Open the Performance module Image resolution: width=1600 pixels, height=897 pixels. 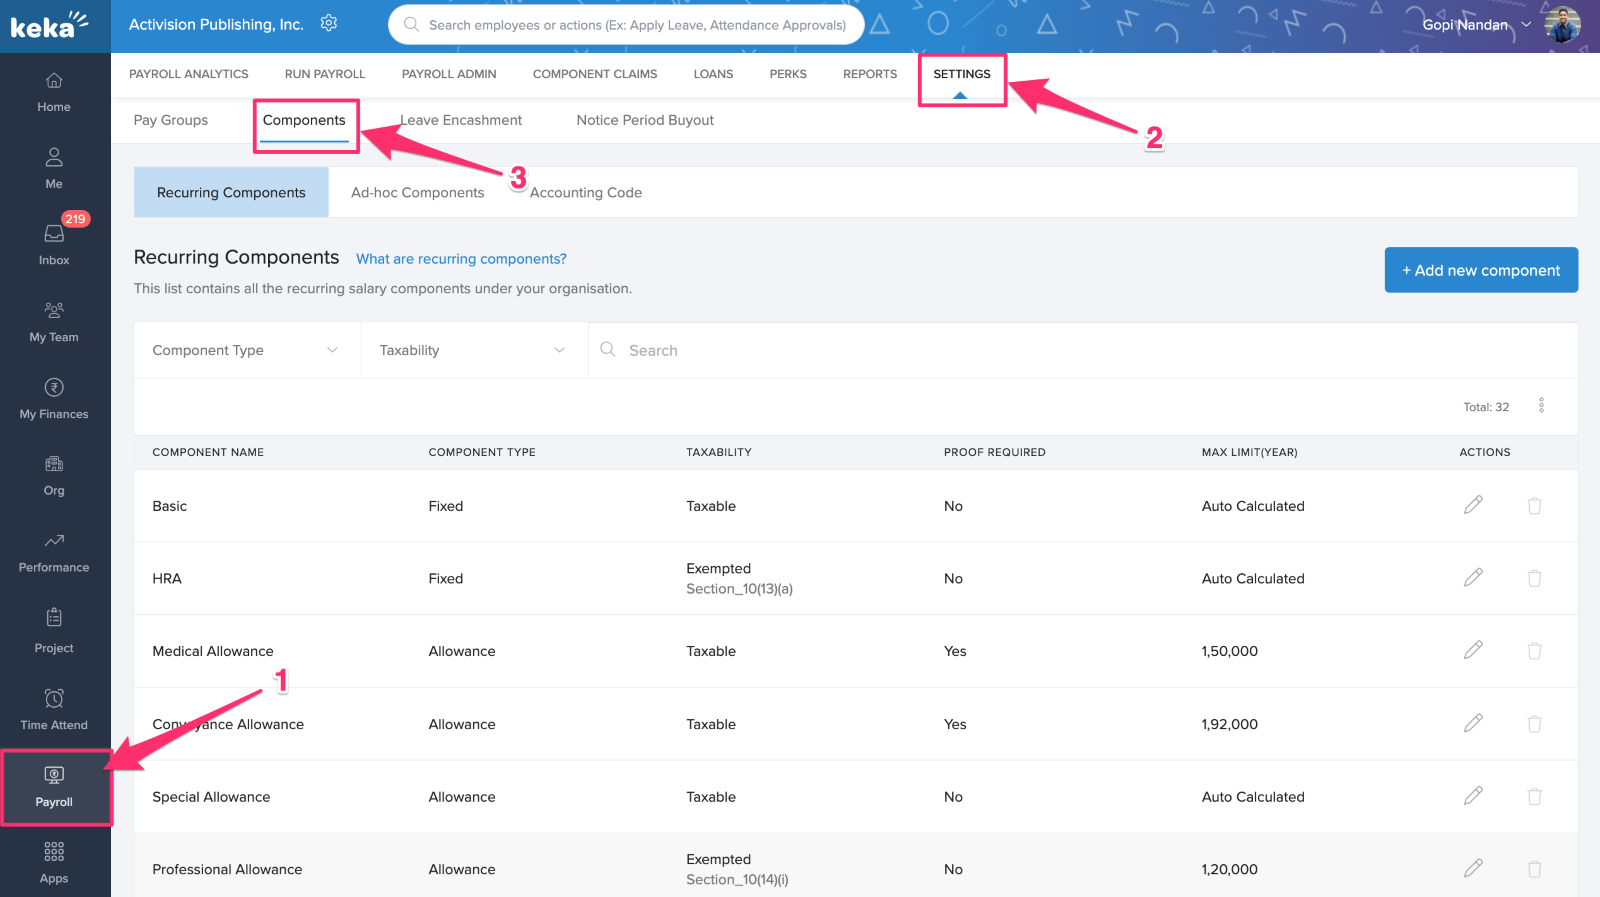(54, 552)
